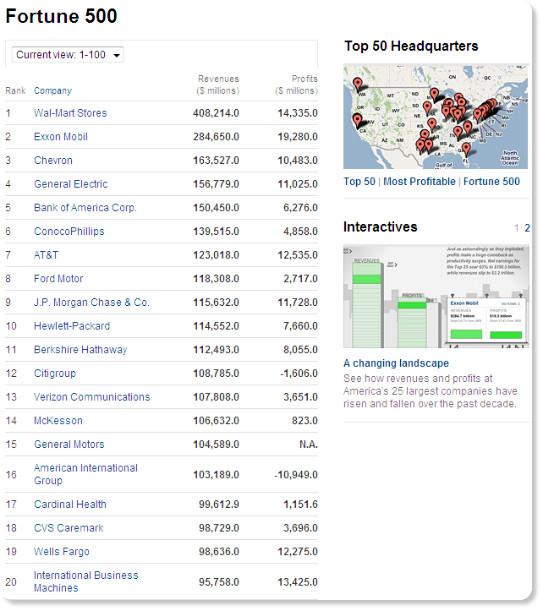Click the Fortune 500 page title
540x608 pixels.
pos(61,16)
